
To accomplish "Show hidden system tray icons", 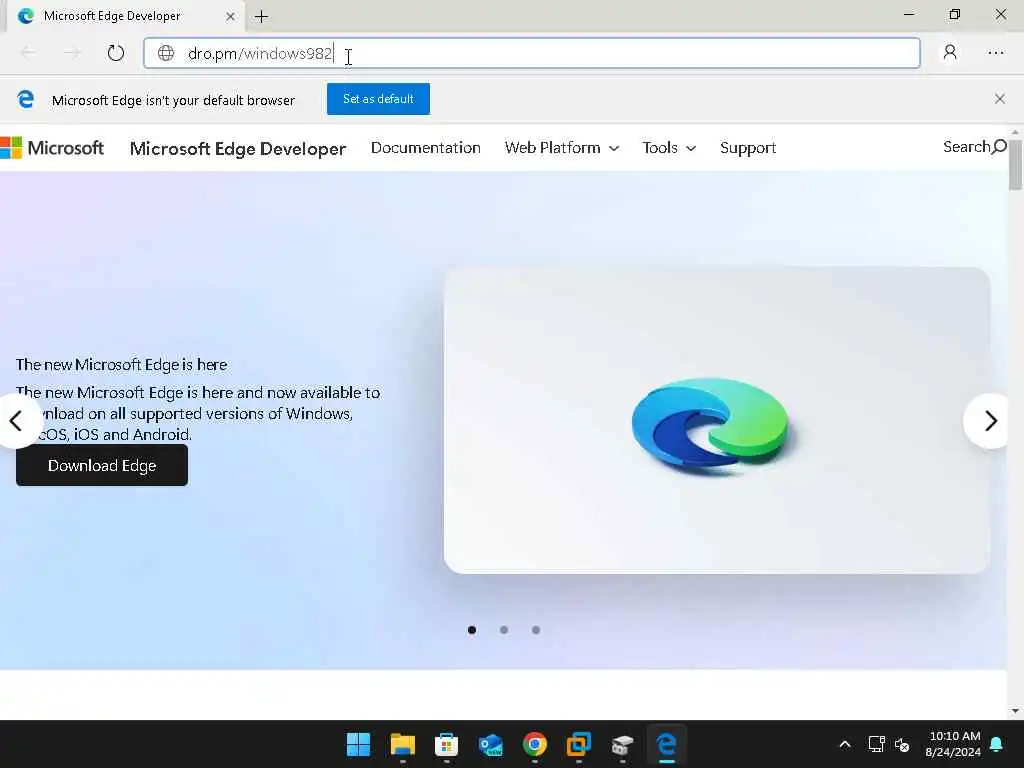I will pos(844,744).
